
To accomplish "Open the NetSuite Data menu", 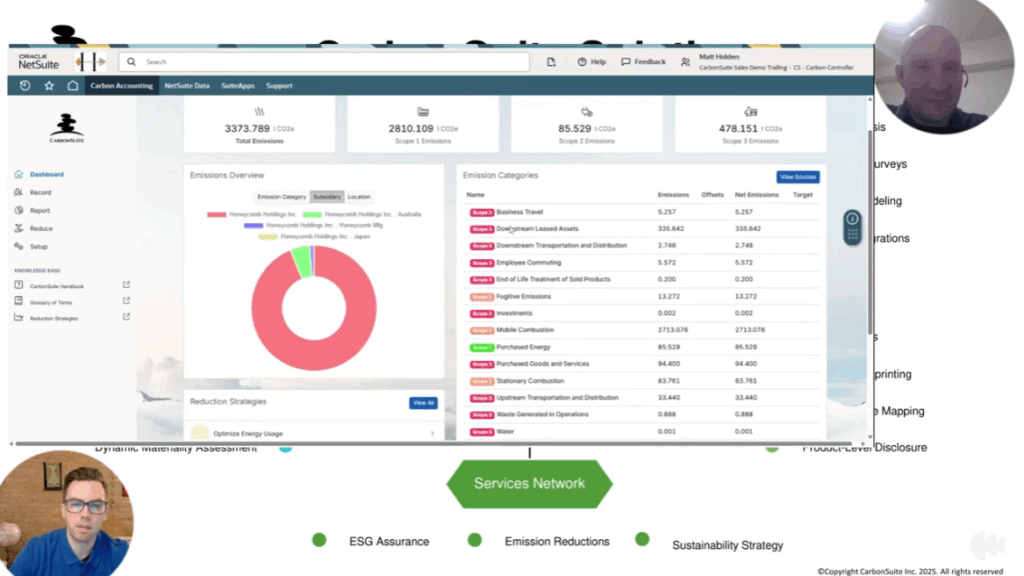I will [187, 86].
